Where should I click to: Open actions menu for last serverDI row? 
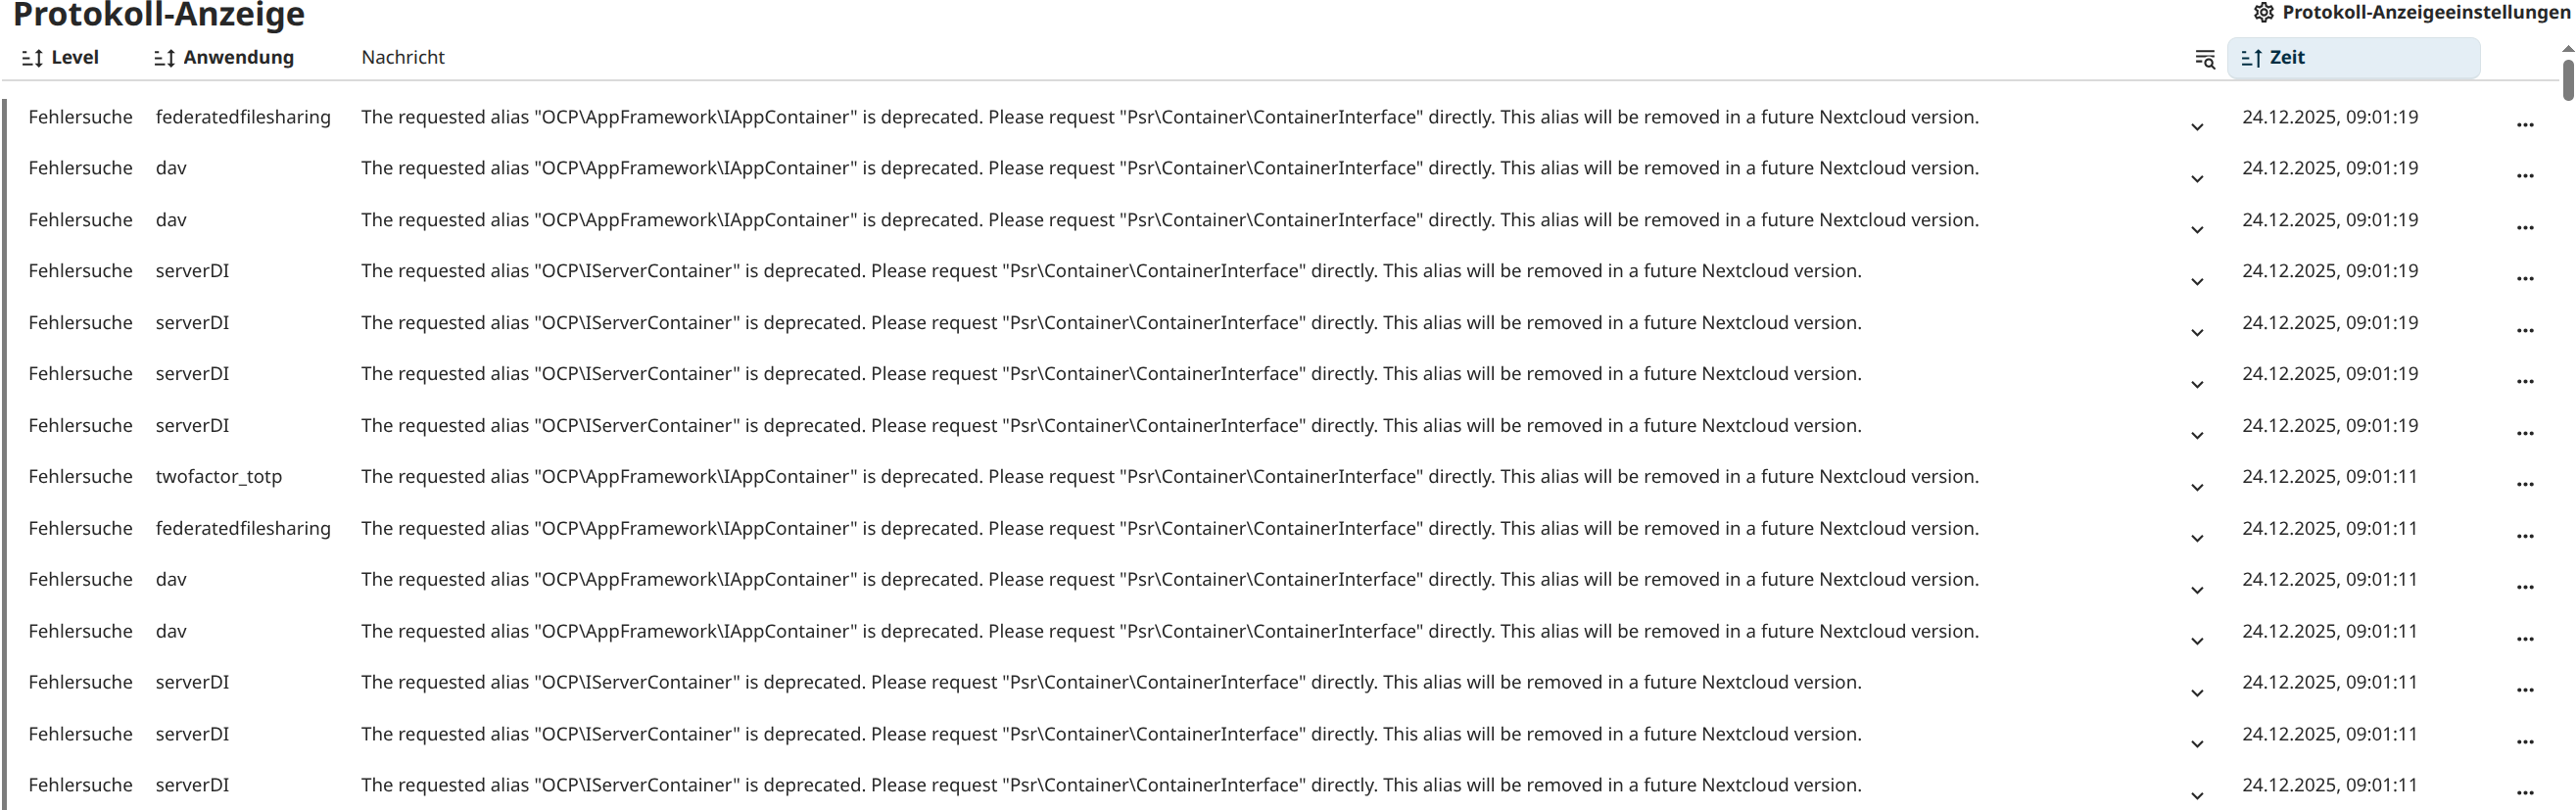click(2525, 793)
